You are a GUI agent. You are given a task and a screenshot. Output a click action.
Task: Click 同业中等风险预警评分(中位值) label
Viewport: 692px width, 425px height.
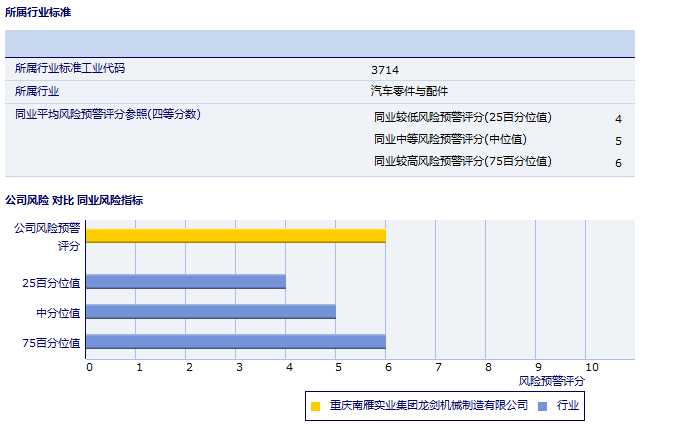point(450,140)
